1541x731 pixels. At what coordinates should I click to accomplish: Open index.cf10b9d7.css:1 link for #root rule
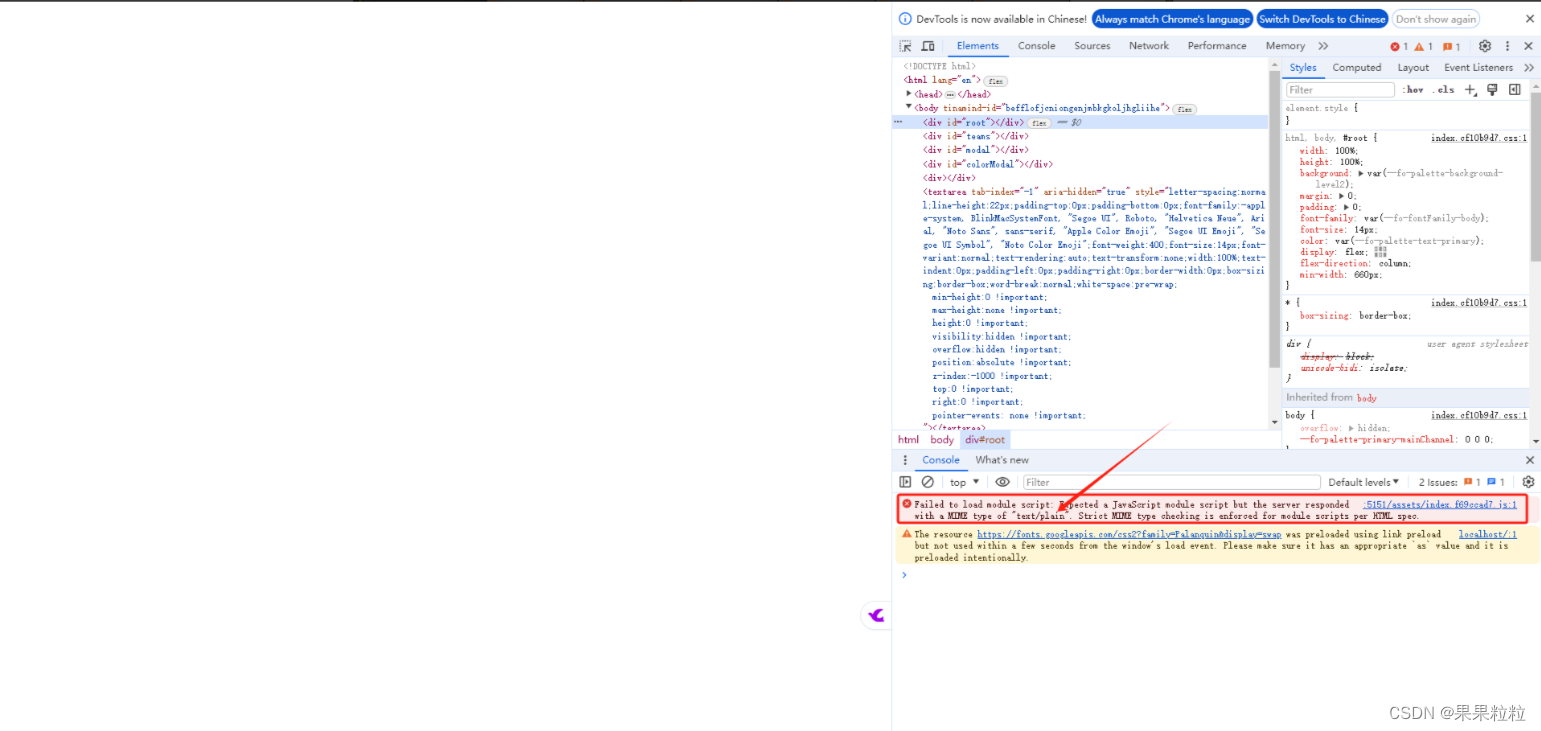click(x=1479, y=138)
